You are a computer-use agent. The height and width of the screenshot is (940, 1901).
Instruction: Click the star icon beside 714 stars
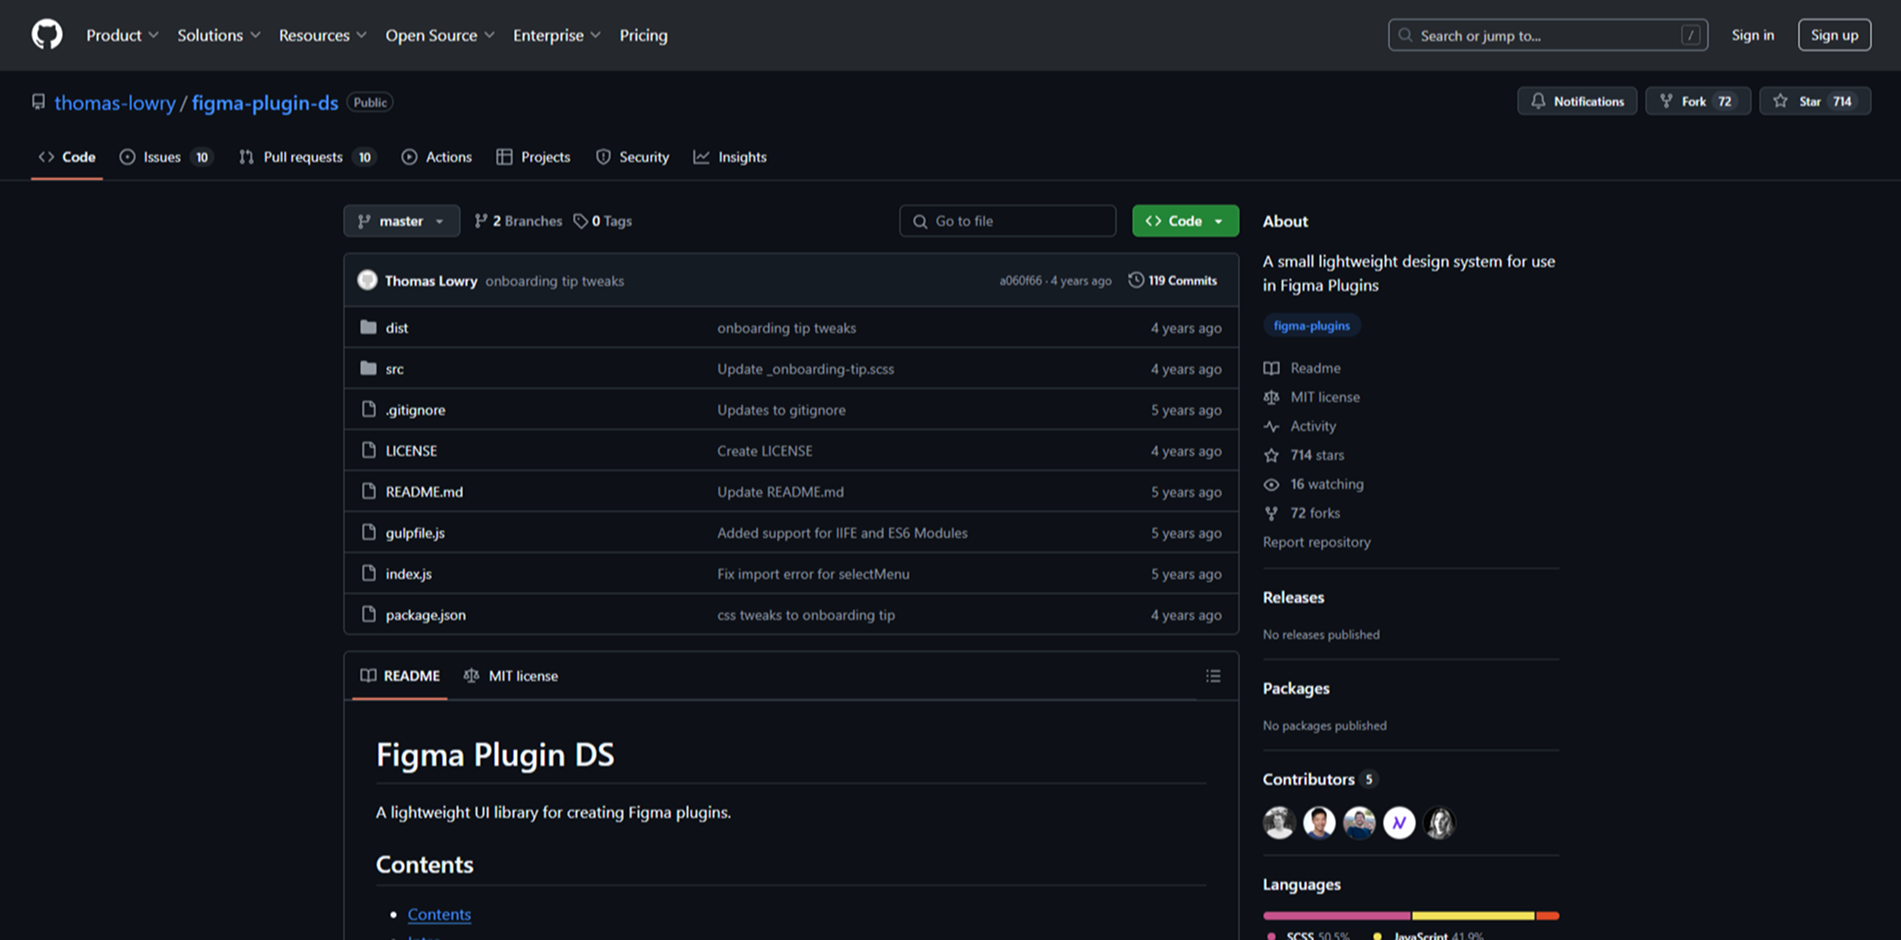tap(1271, 455)
